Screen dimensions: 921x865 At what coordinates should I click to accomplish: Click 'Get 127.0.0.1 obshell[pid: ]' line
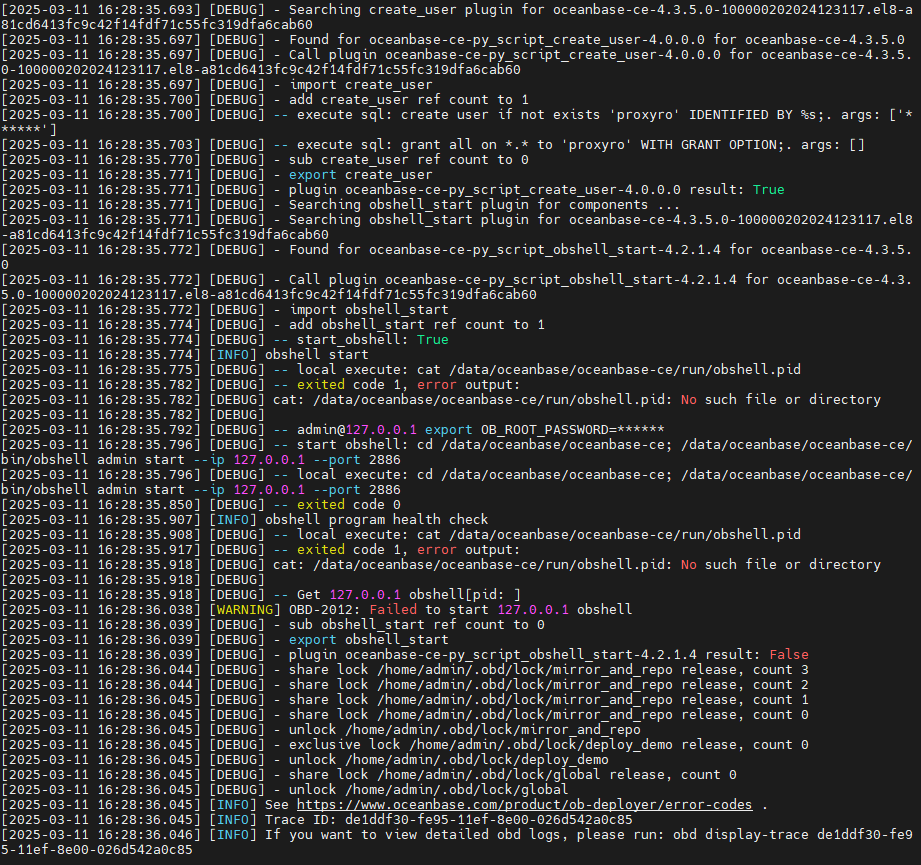(408, 594)
